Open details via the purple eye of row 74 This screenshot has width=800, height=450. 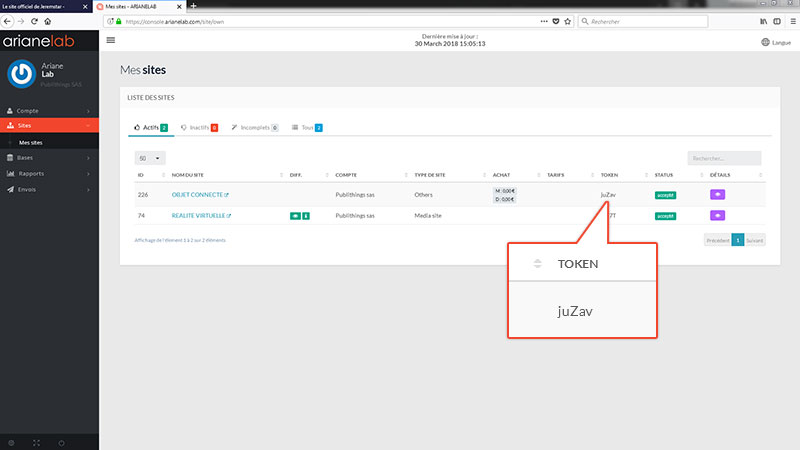tap(717, 215)
